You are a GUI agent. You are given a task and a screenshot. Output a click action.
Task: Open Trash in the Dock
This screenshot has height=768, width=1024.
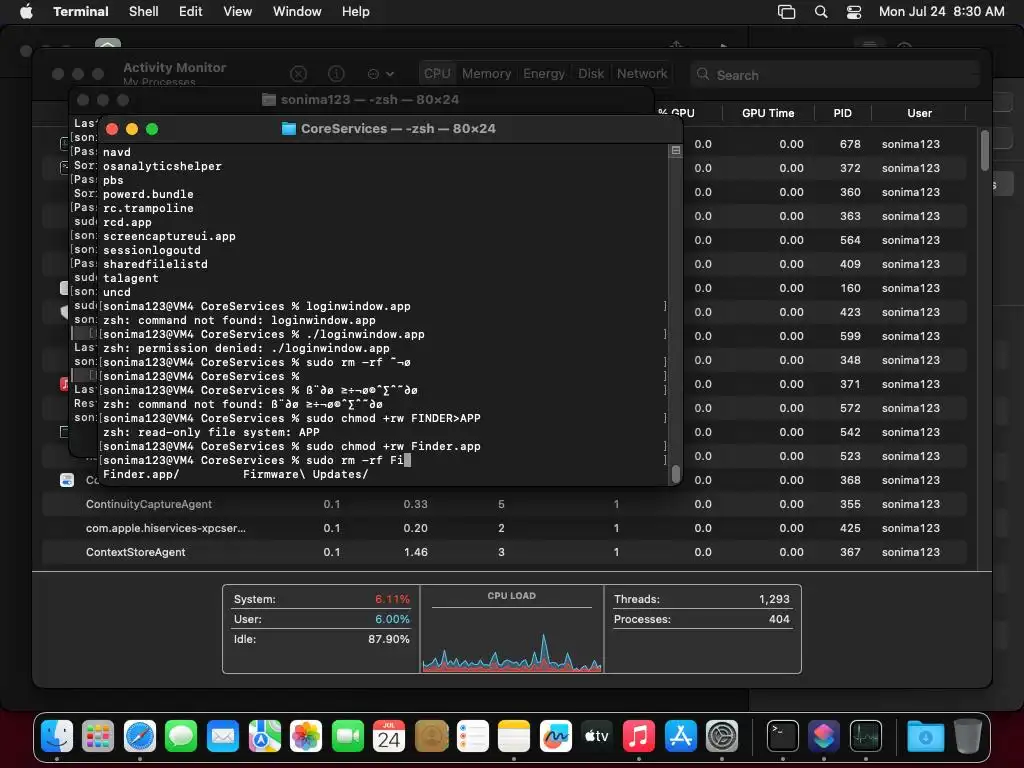[x=968, y=737]
